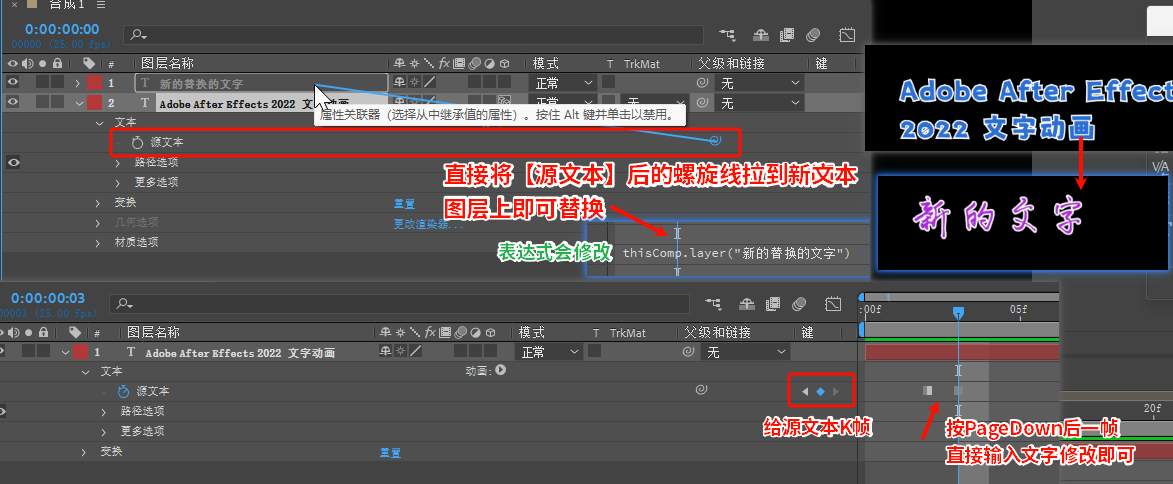Hide the 新的替换的文字 layer via its eye
Screen dimensions: 1173x484
pyautogui.click(x=13, y=82)
